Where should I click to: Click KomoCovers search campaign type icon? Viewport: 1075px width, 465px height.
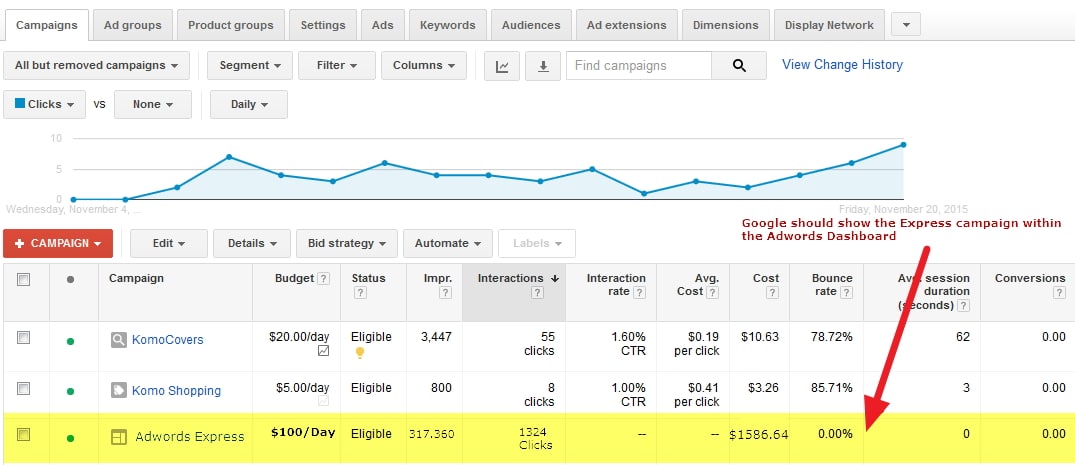coord(119,339)
